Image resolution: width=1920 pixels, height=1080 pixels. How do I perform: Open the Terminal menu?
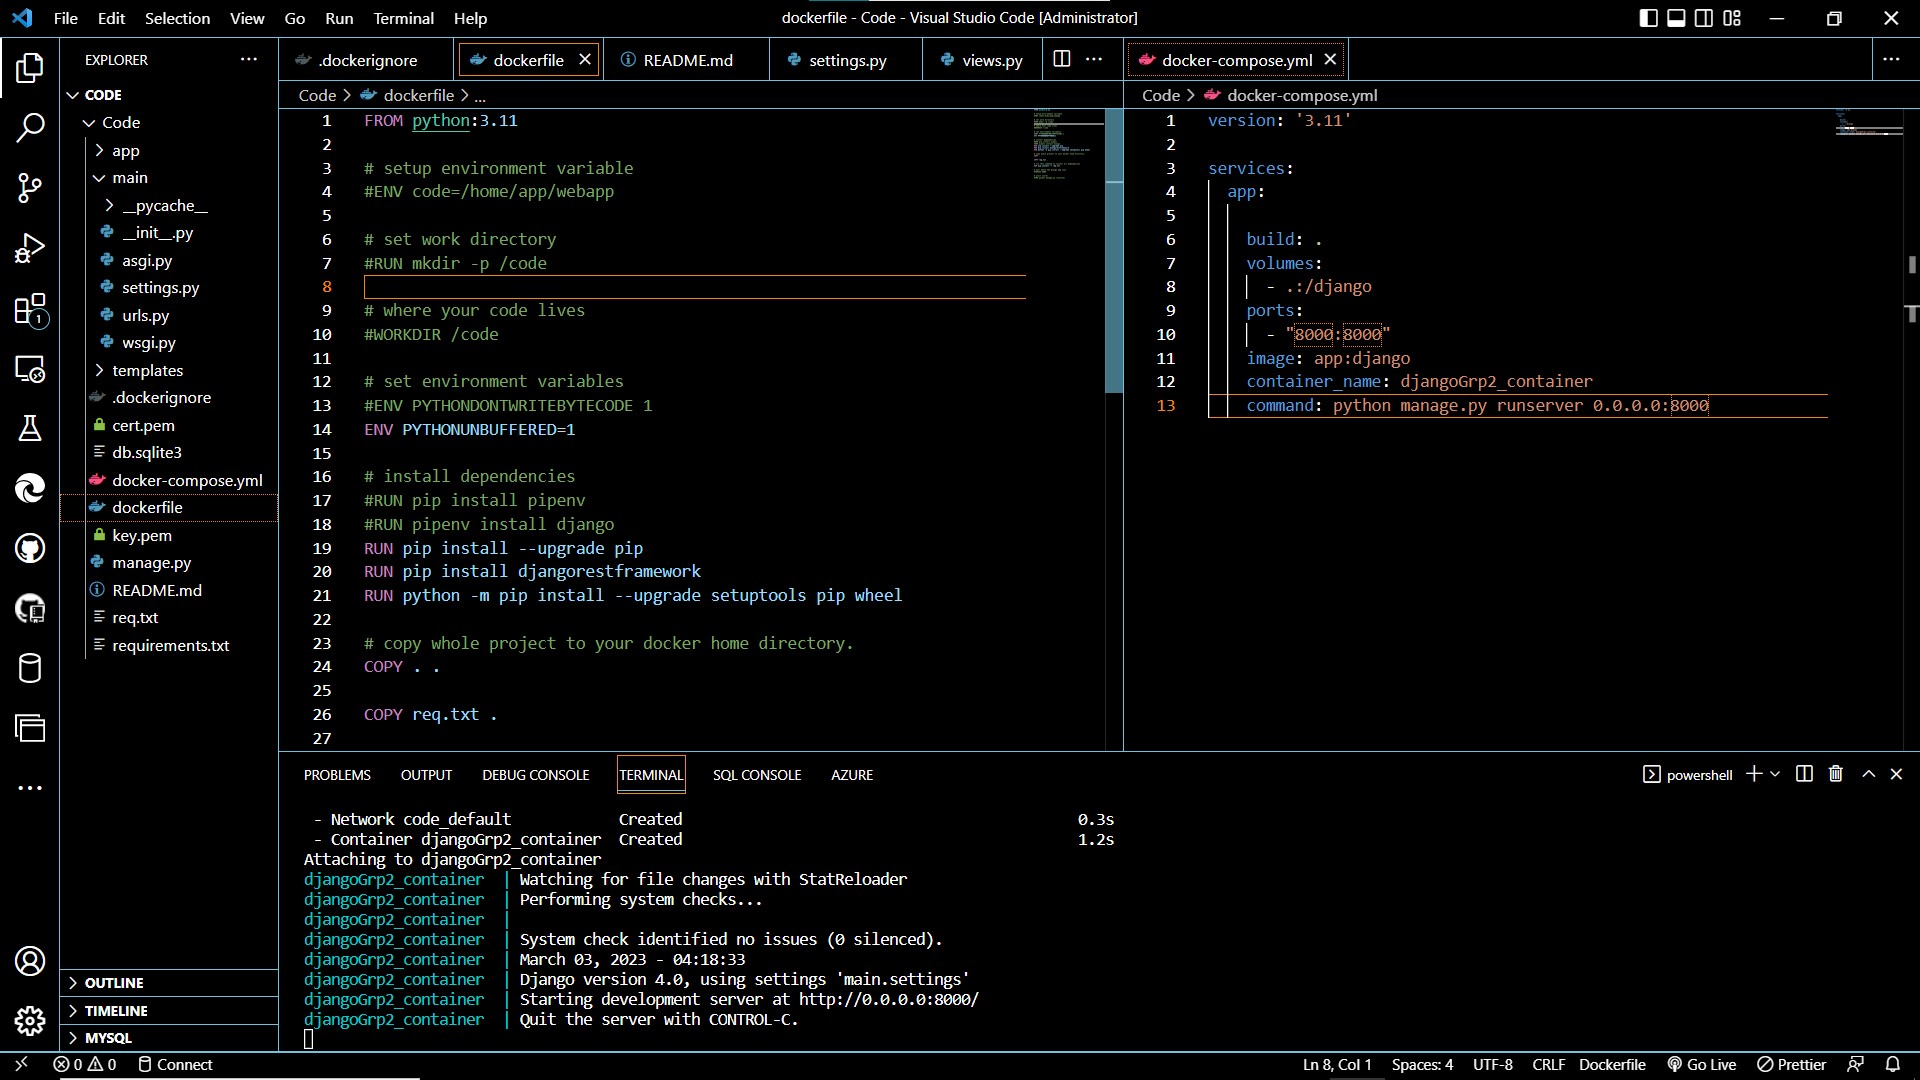coord(403,18)
